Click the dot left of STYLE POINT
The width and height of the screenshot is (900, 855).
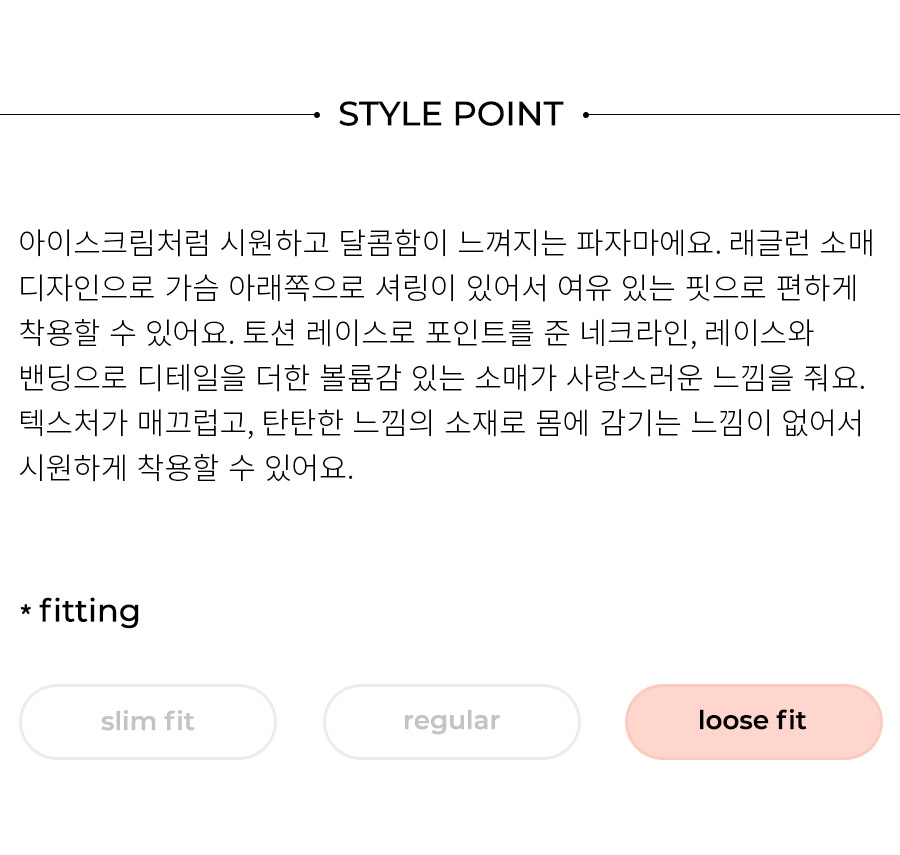click(x=317, y=115)
